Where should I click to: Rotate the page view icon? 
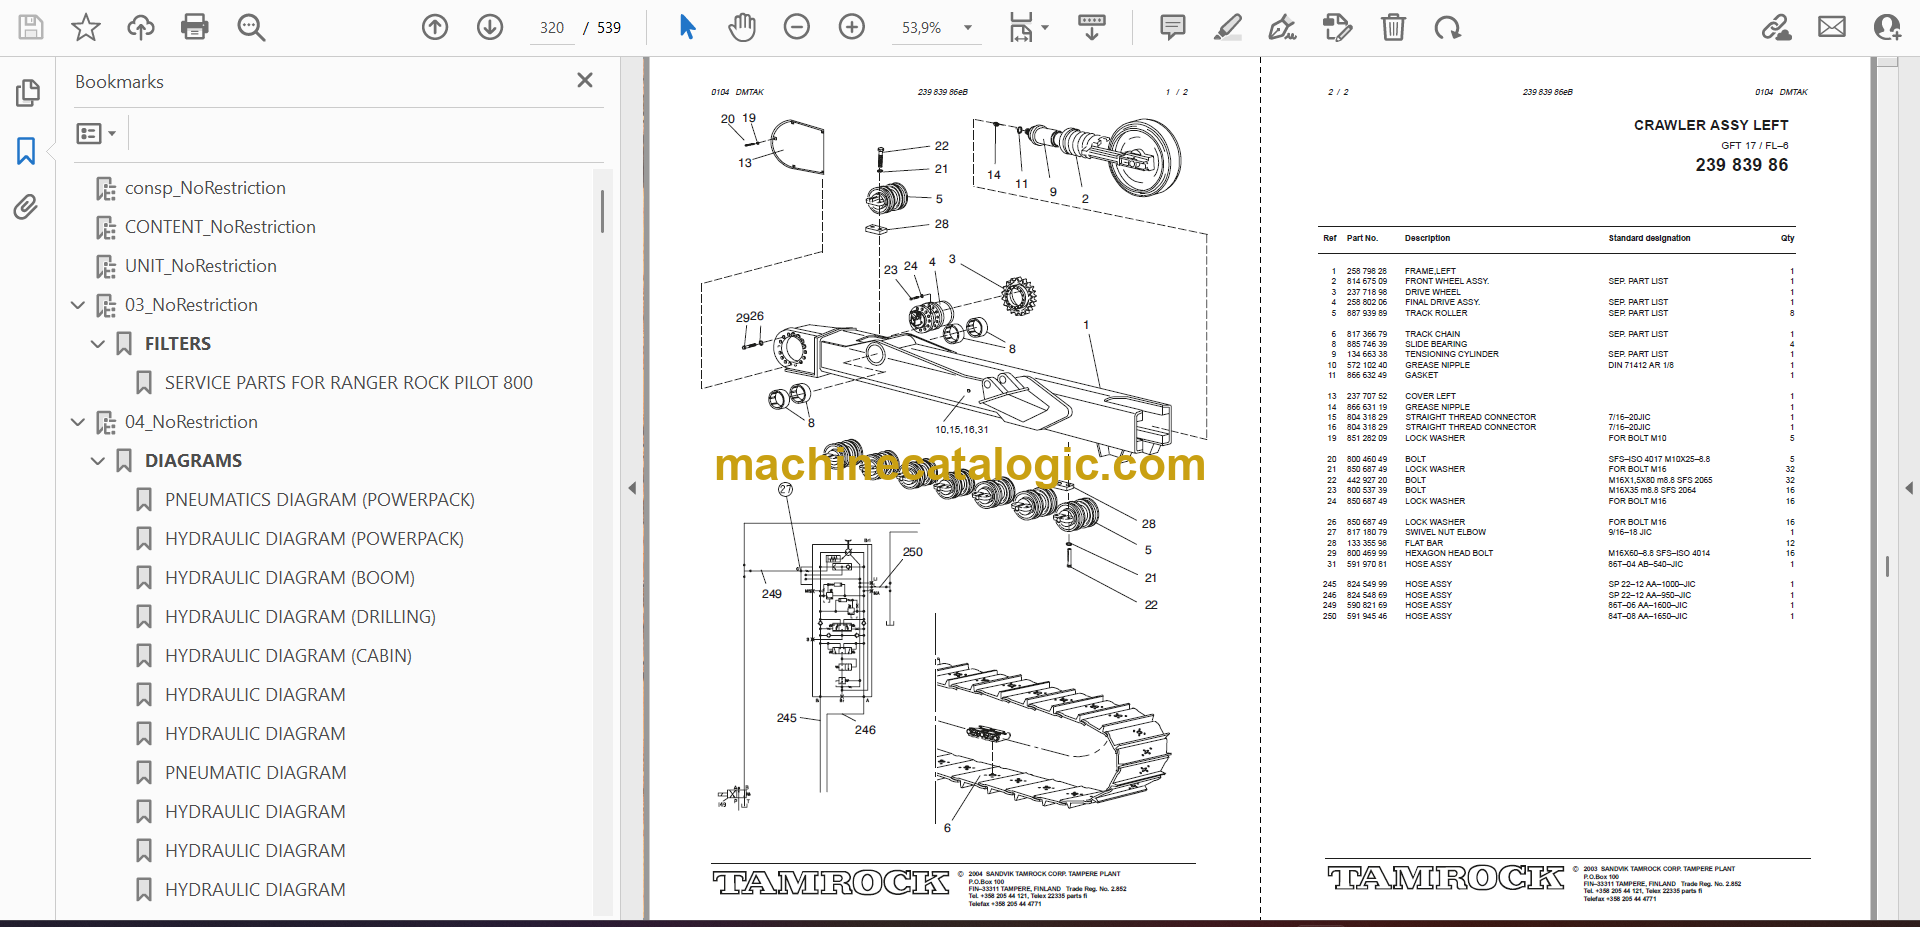pyautogui.click(x=1447, y=27)
